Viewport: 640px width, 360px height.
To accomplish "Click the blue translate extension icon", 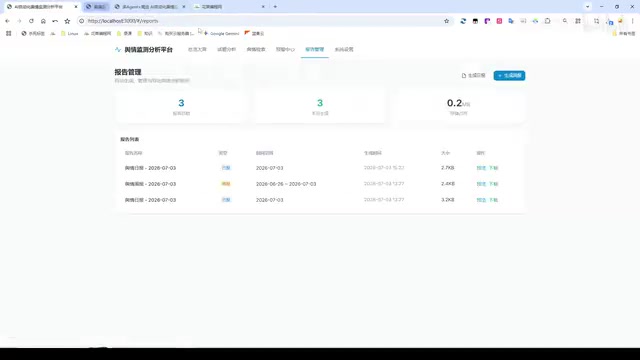I will [x=511, y=21].
